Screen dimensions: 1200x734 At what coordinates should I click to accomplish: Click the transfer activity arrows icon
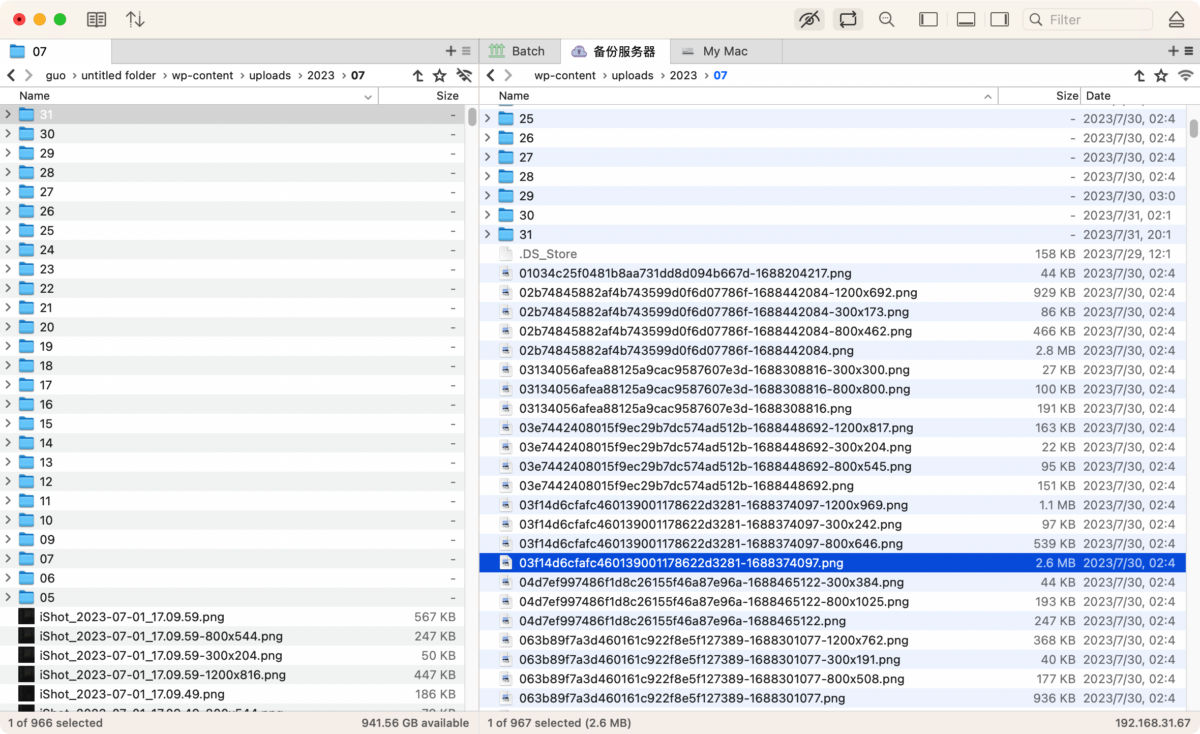(135, 19)
